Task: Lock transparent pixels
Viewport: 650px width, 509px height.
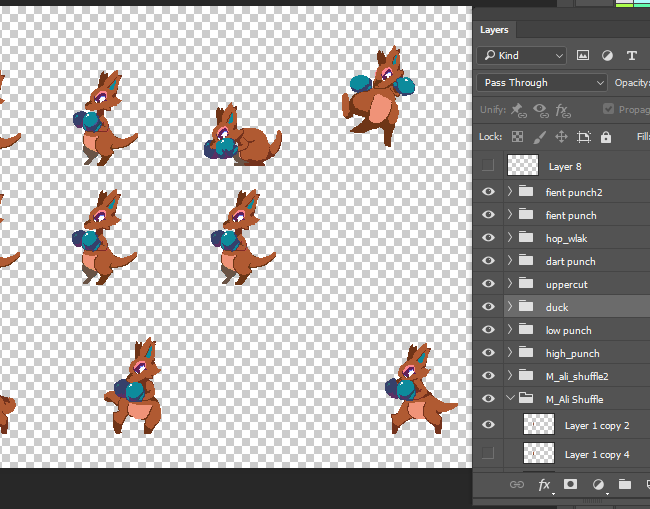Action: click(x=517, y=137)
